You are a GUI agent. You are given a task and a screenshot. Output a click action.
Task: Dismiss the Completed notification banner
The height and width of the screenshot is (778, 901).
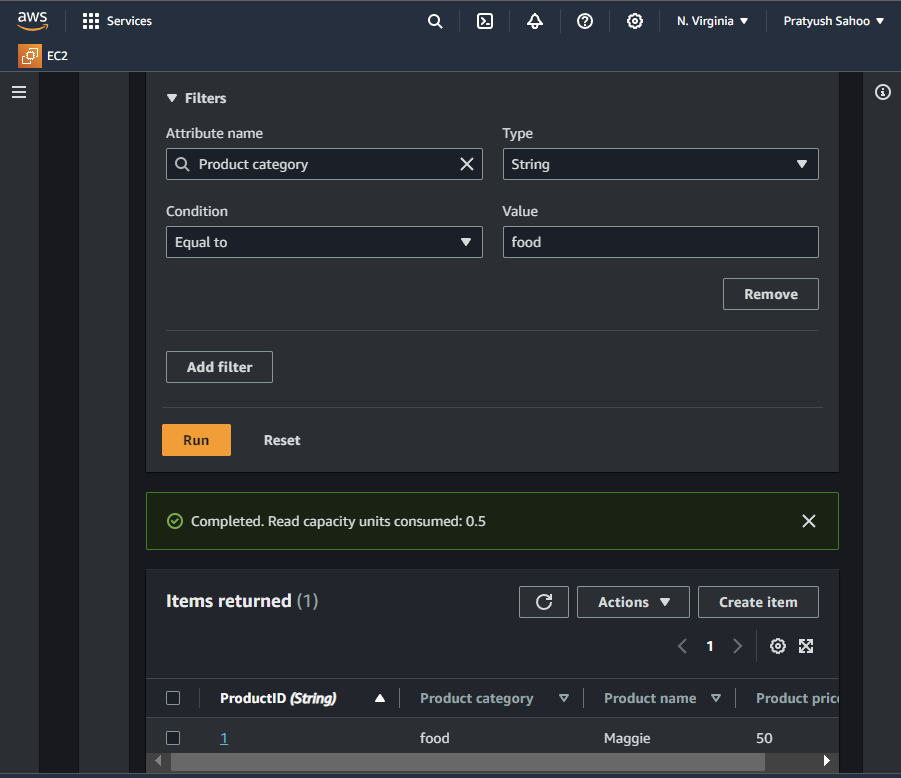[809, 521]
